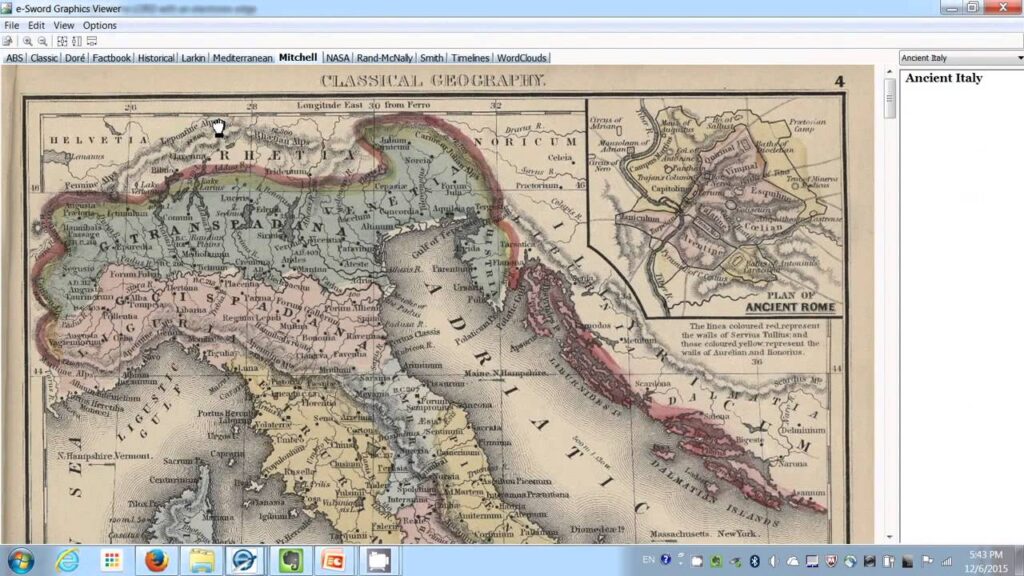Viewport: 1024px width, 576px height.
Task: Switch to the NASA tab
Action: click(338, 58)
